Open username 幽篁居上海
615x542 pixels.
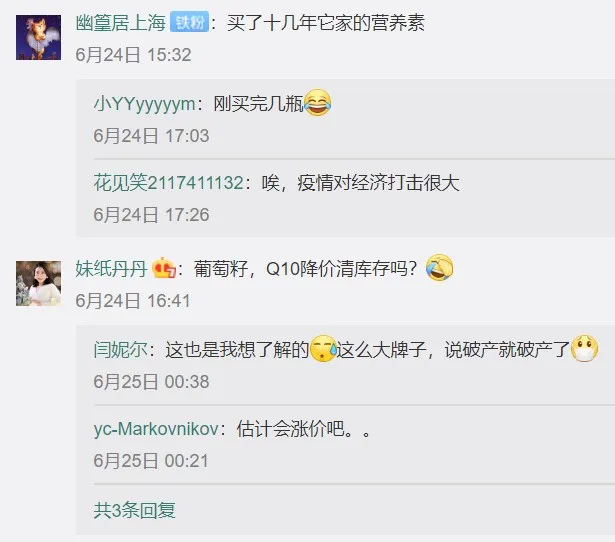(x=121, y=22)
